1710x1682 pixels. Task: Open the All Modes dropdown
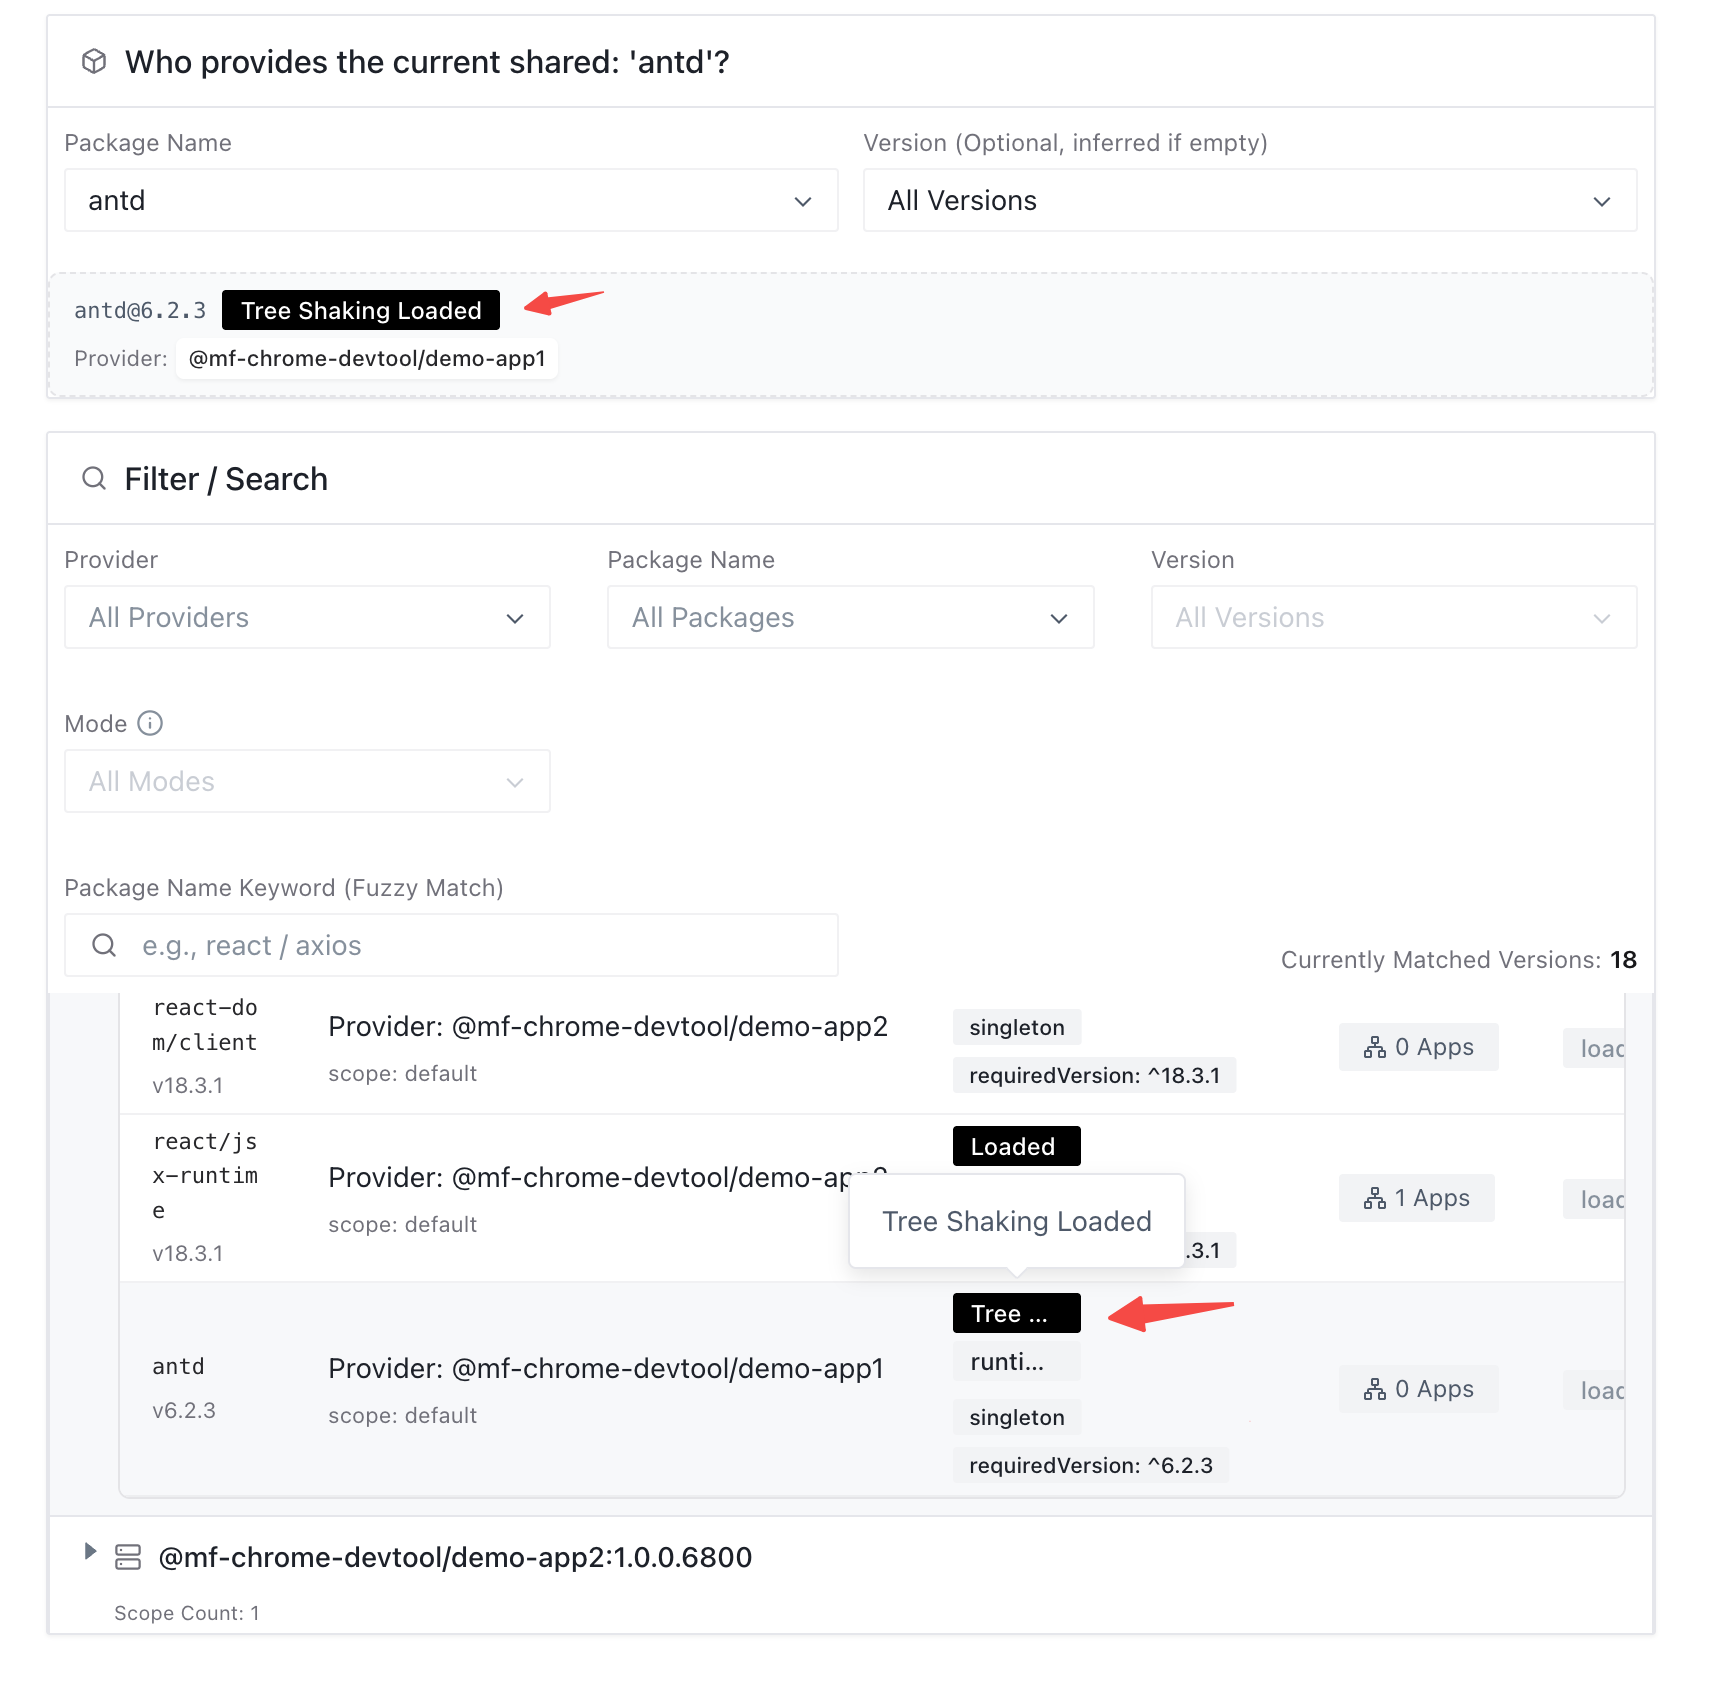click(307, 782)
